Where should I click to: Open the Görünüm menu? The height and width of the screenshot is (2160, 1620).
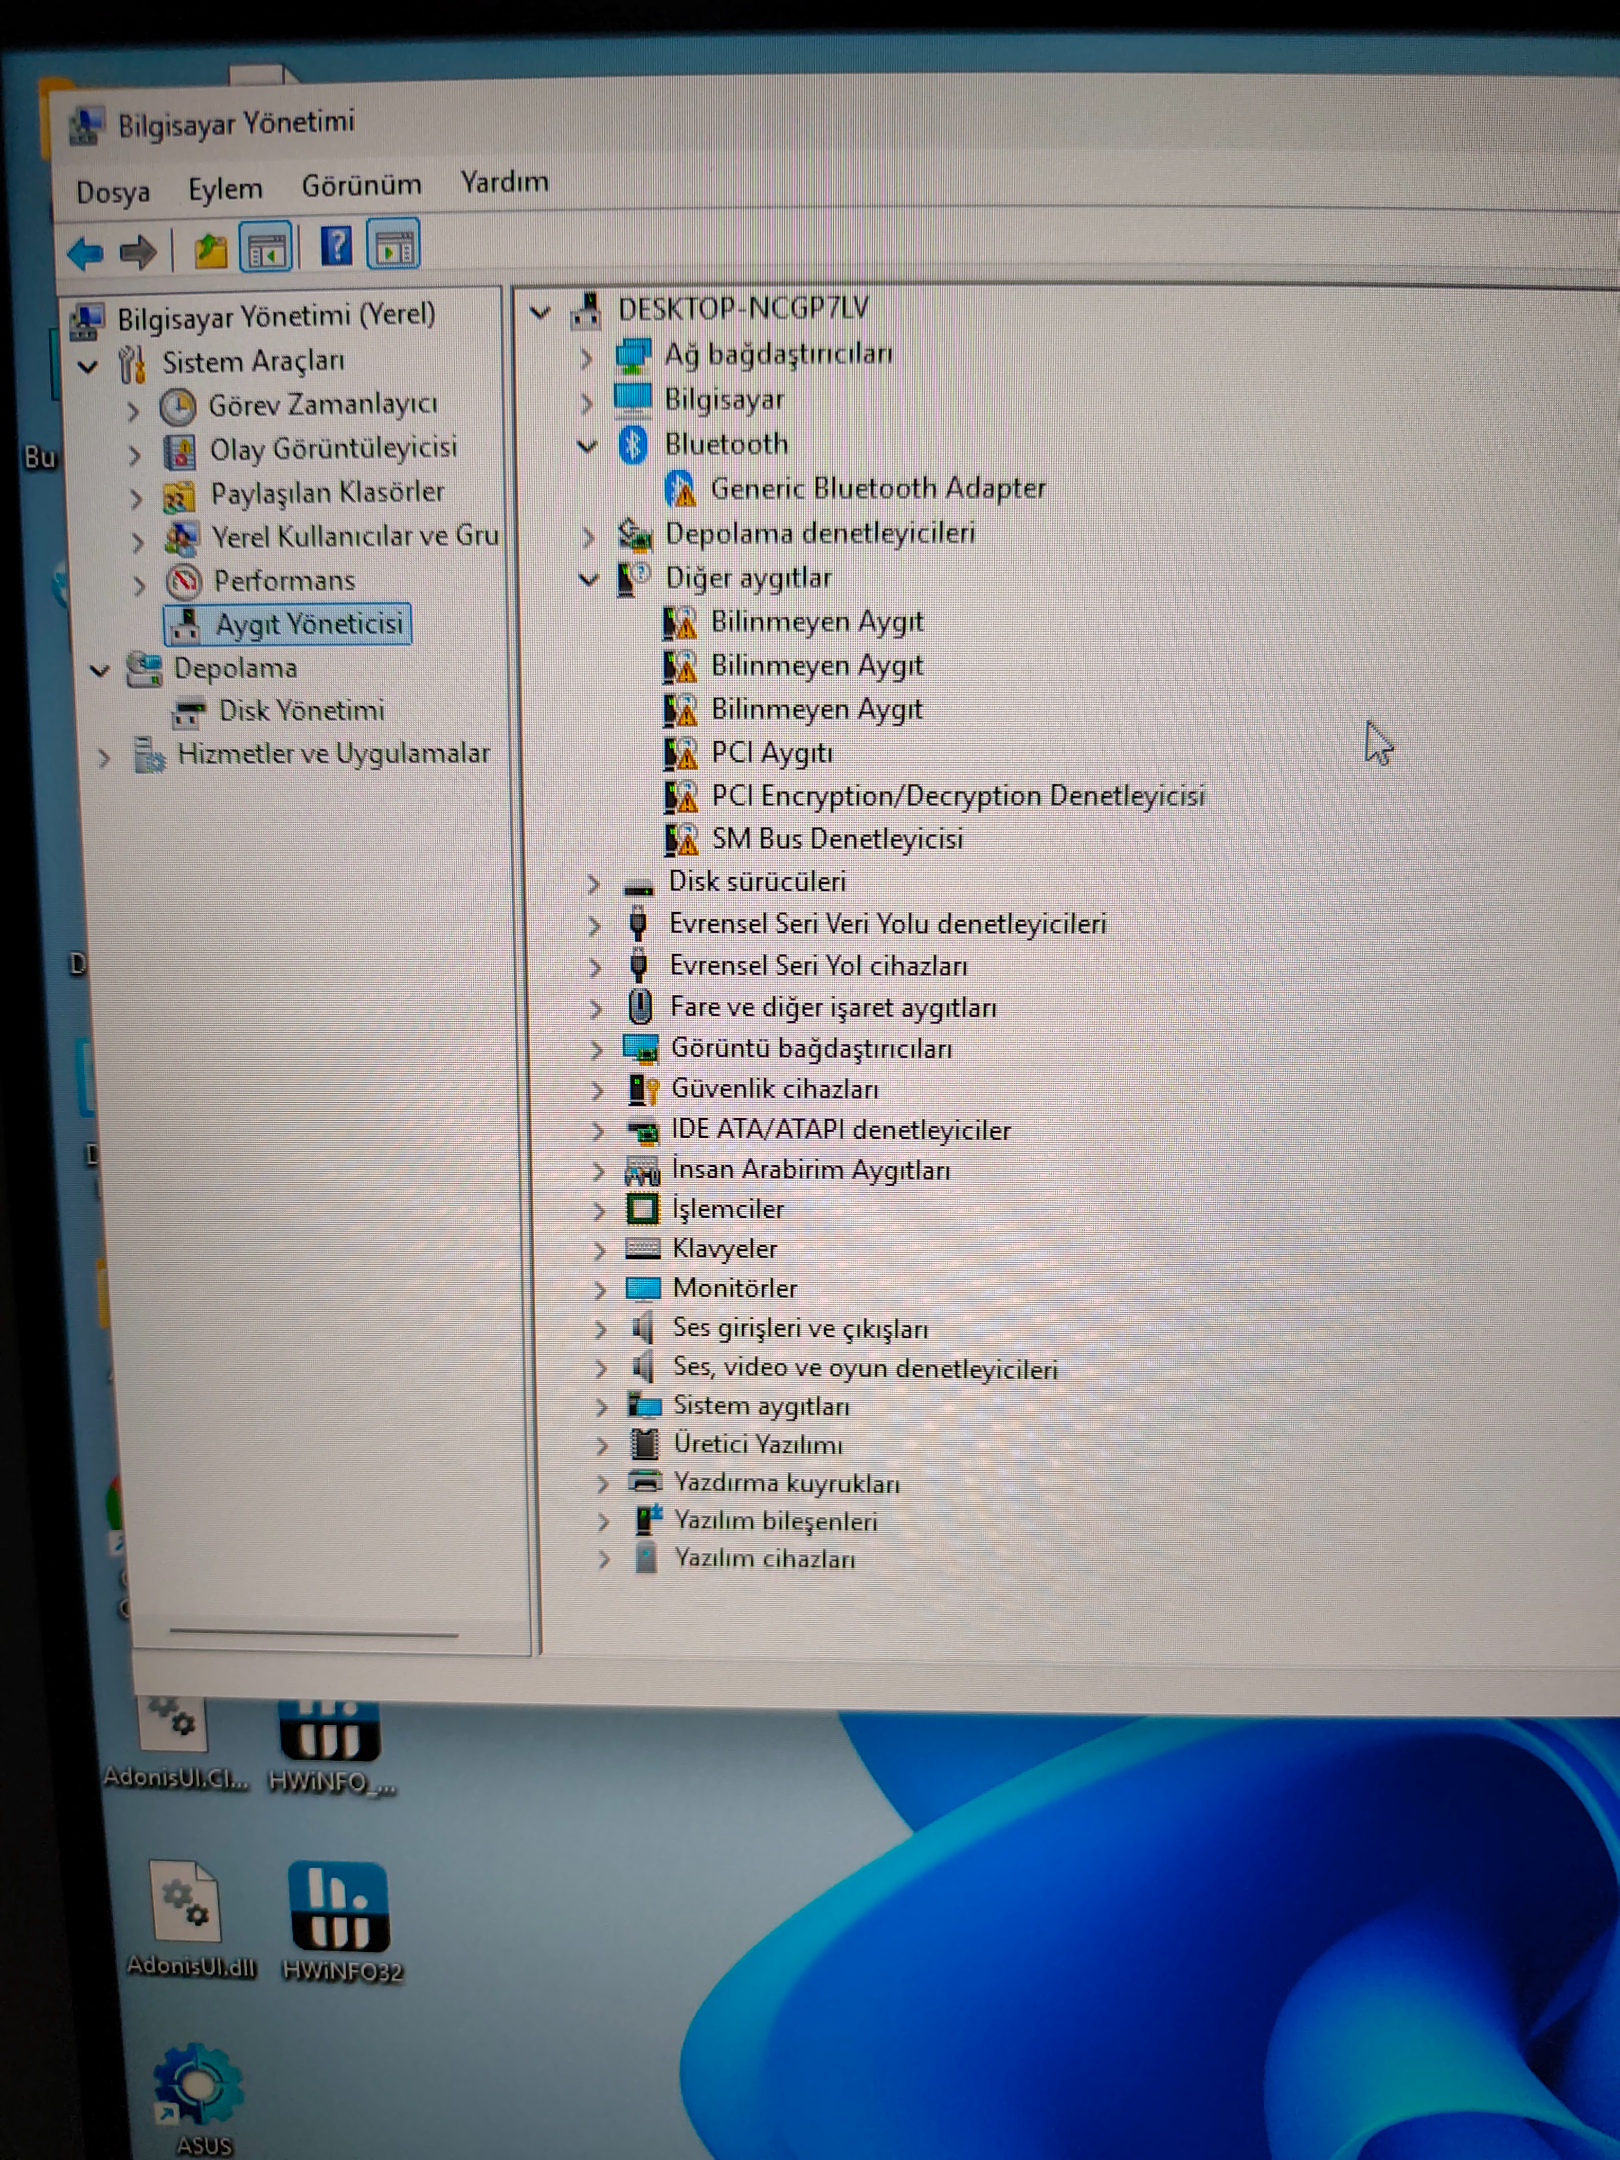361,185
